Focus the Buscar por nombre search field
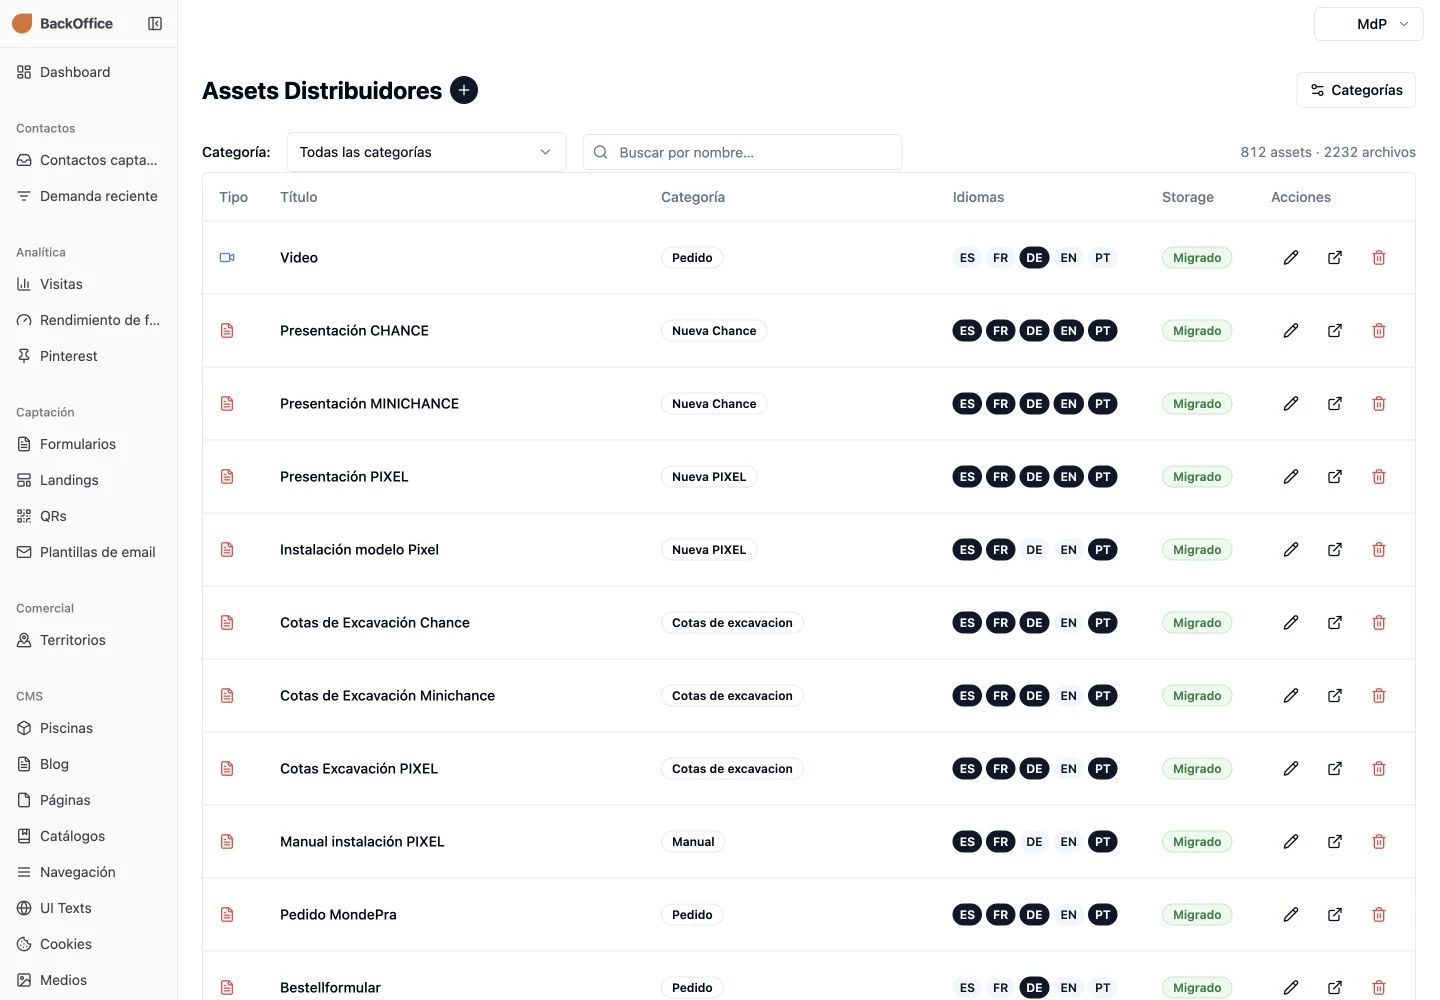Screen dimensions: 1440x1000 (x=742, y=152)
